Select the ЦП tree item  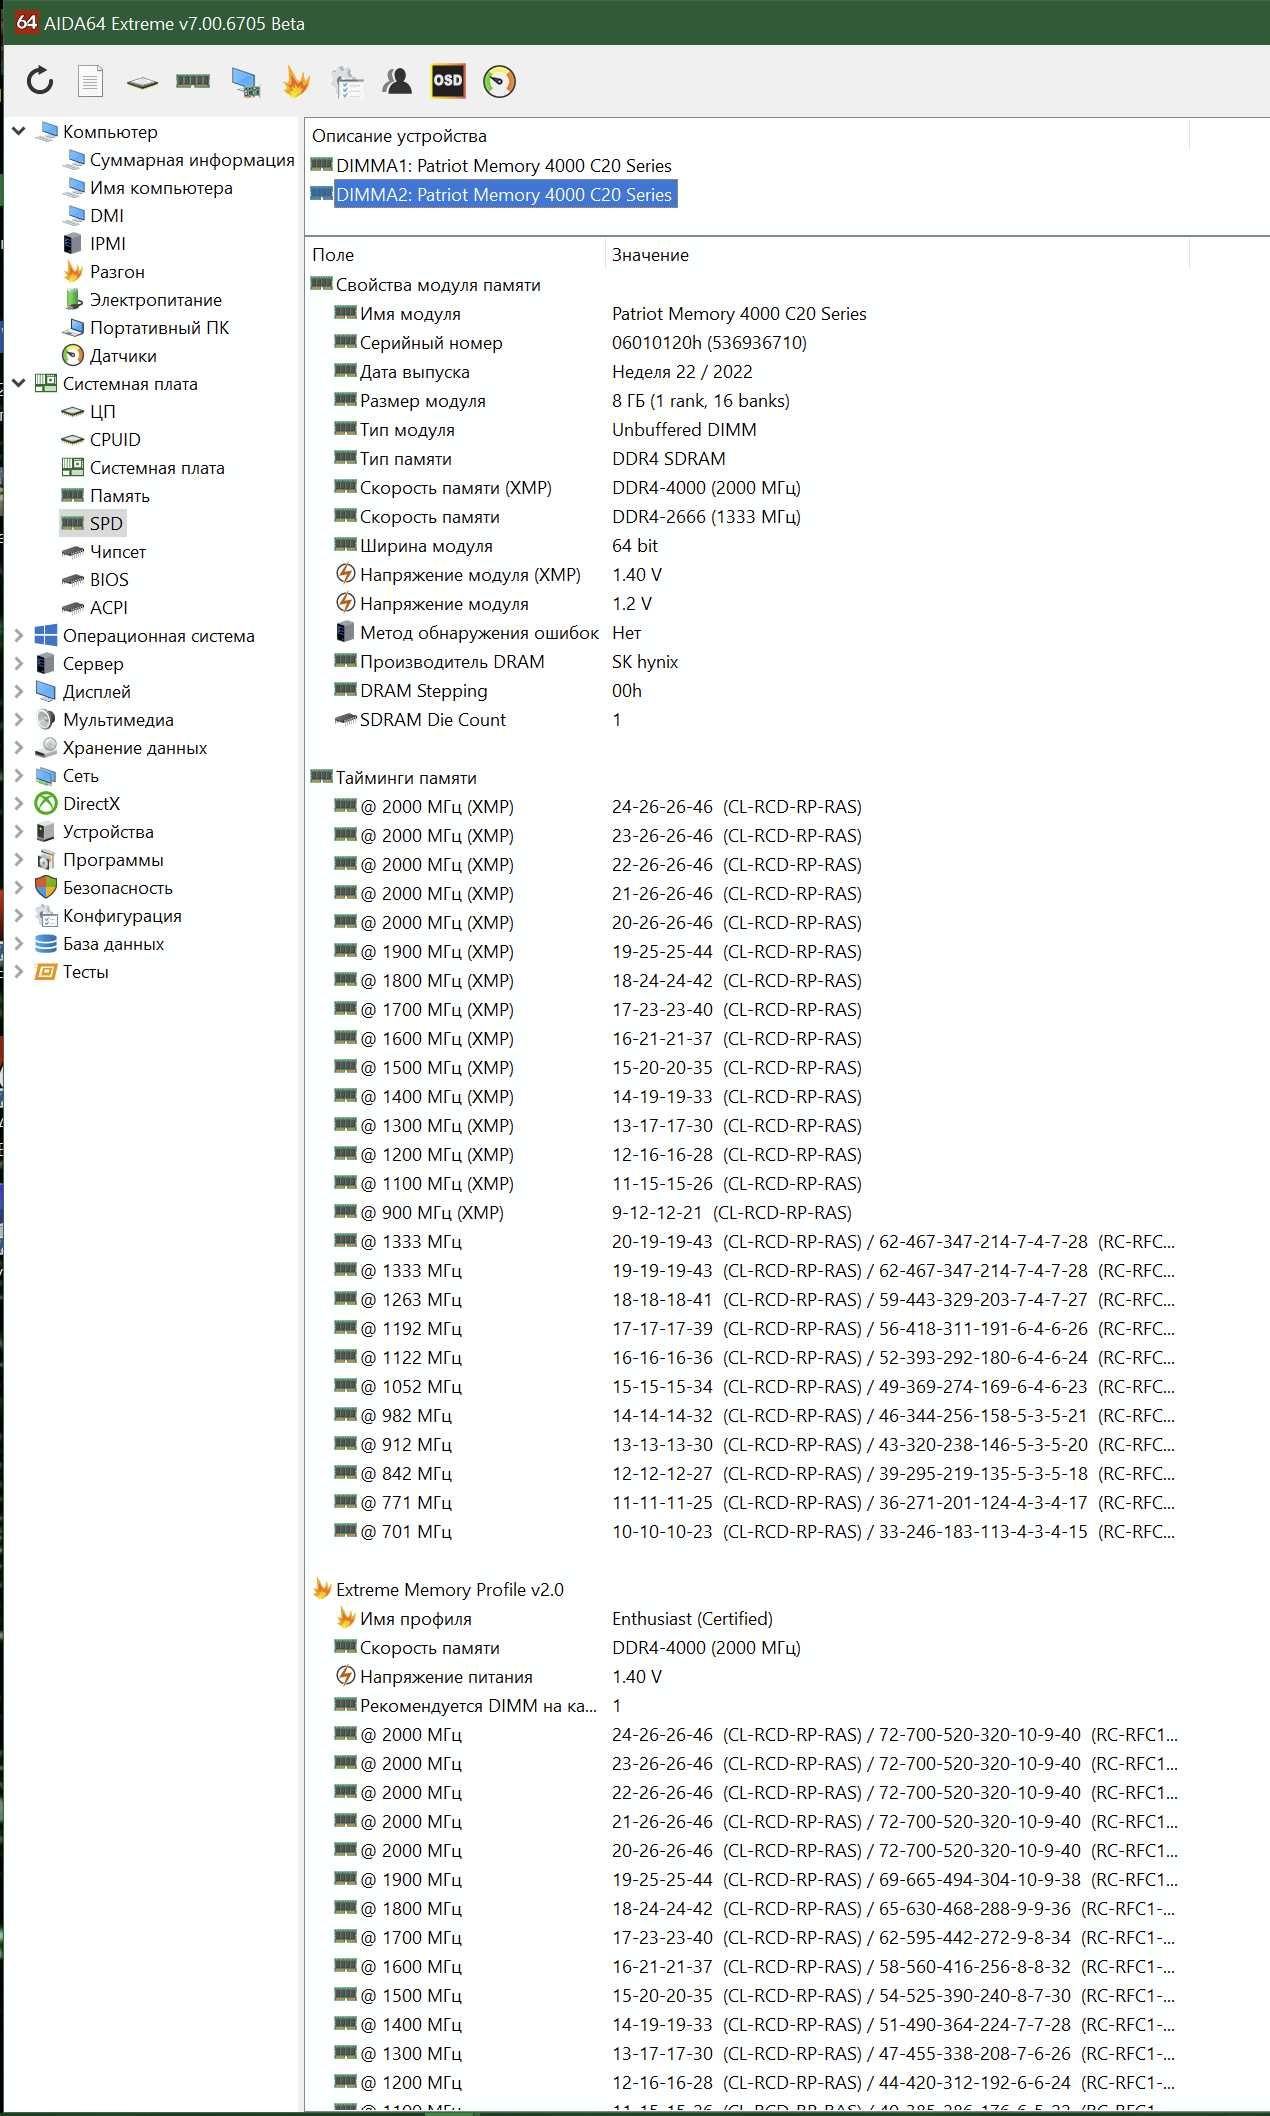click(103, 412)
